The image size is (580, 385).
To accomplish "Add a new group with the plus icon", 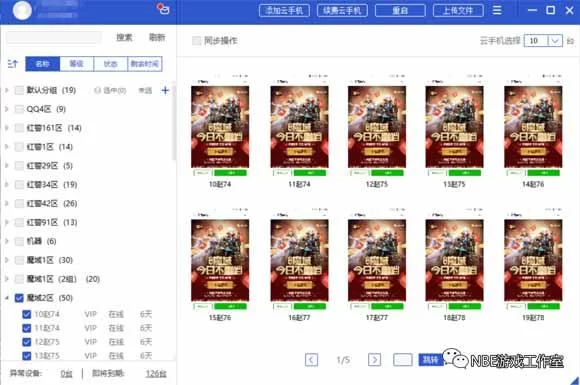I will point(165,90).
